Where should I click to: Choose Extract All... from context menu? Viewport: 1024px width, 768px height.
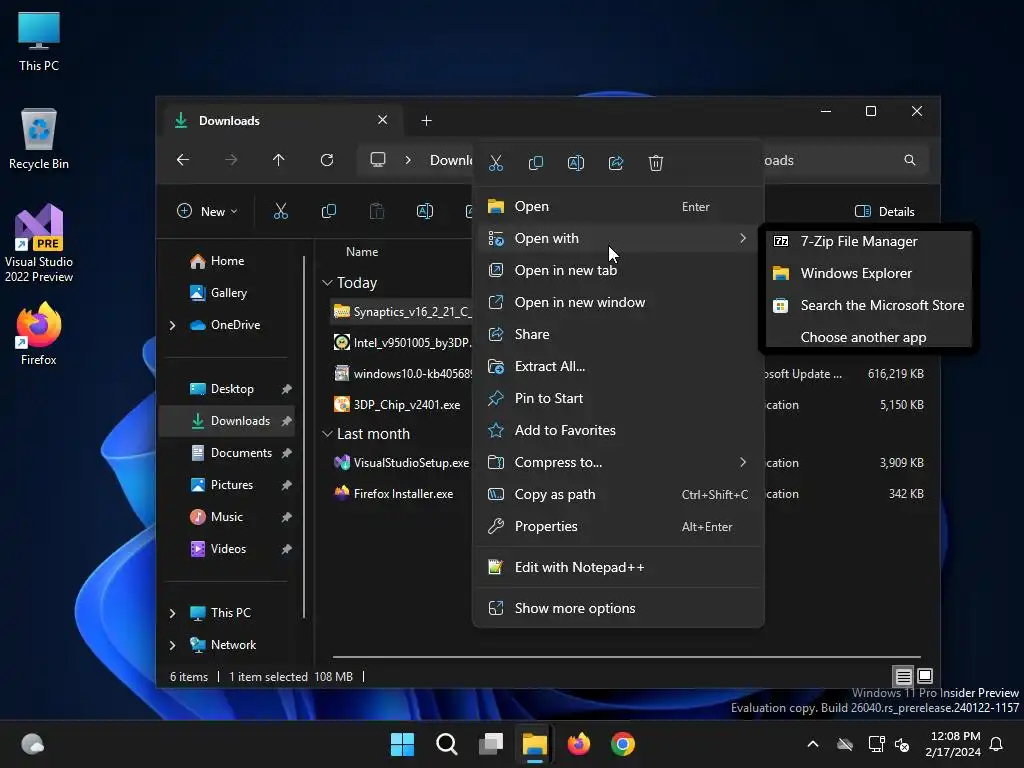tap(618, 366)
